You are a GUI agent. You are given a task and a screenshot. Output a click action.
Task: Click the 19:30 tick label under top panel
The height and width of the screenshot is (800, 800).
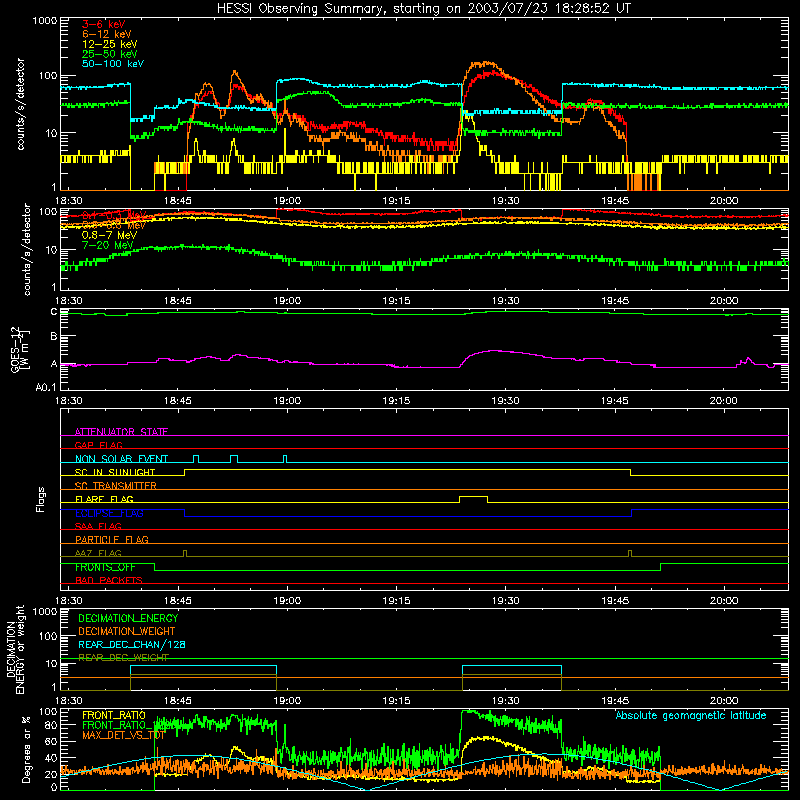505,201
